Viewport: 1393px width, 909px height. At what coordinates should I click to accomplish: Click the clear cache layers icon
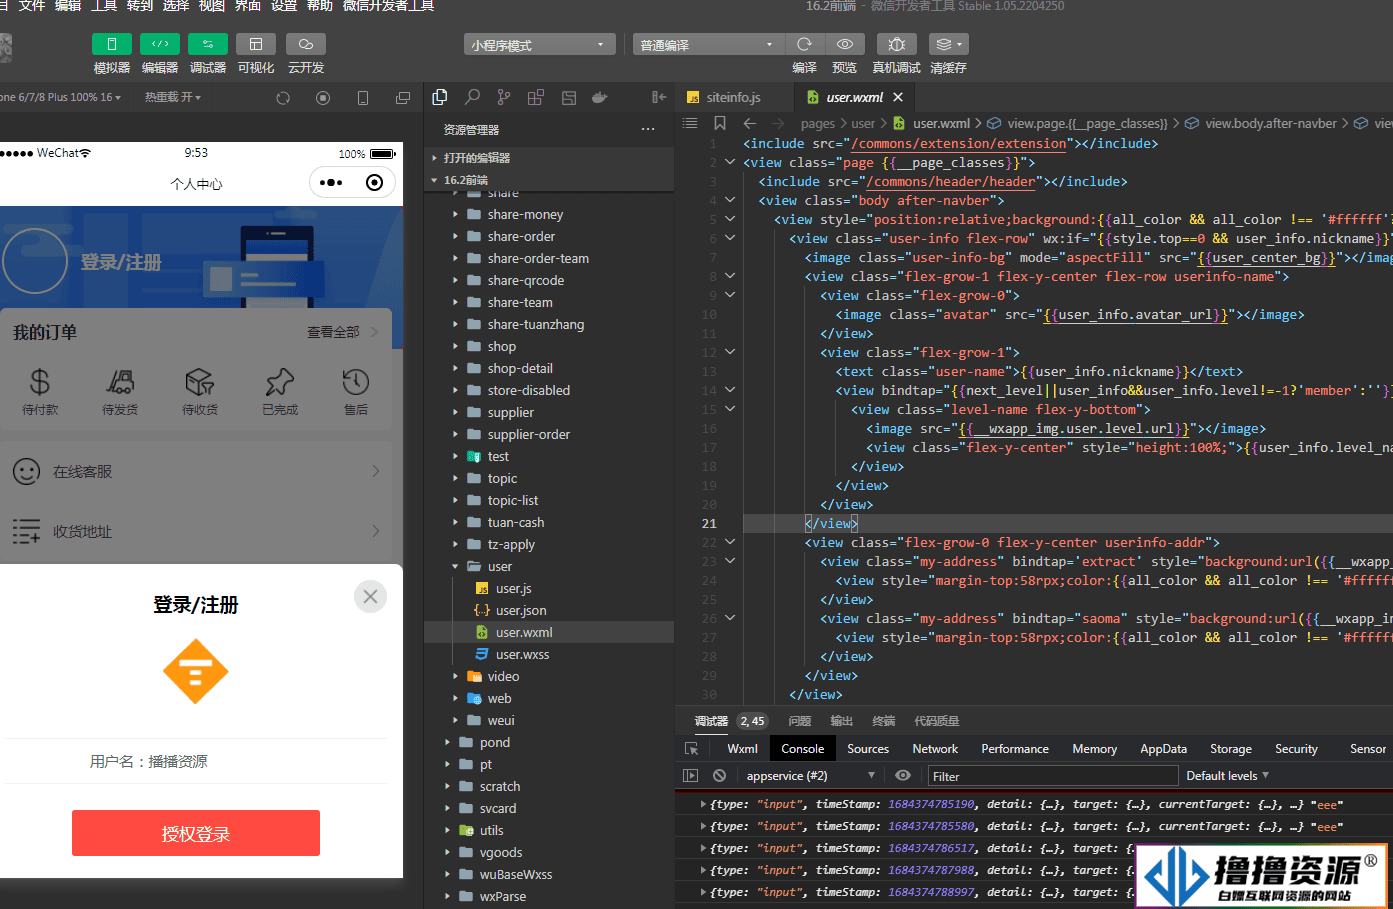[948, 44]
